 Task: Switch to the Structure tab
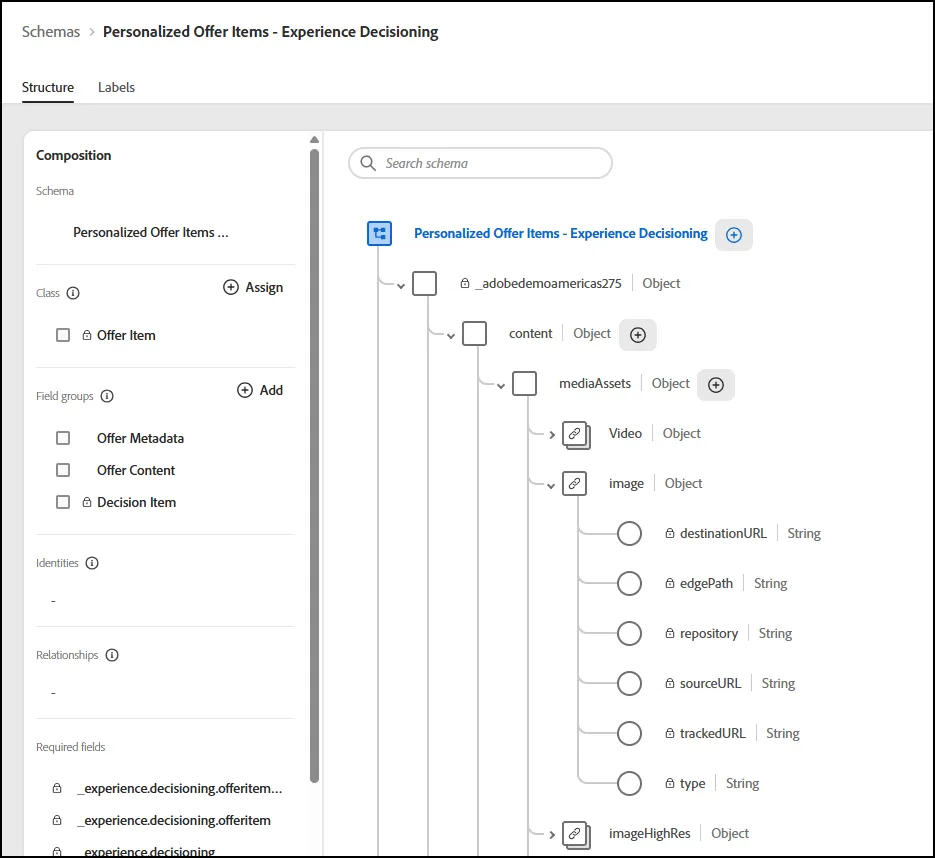[48, 88]
